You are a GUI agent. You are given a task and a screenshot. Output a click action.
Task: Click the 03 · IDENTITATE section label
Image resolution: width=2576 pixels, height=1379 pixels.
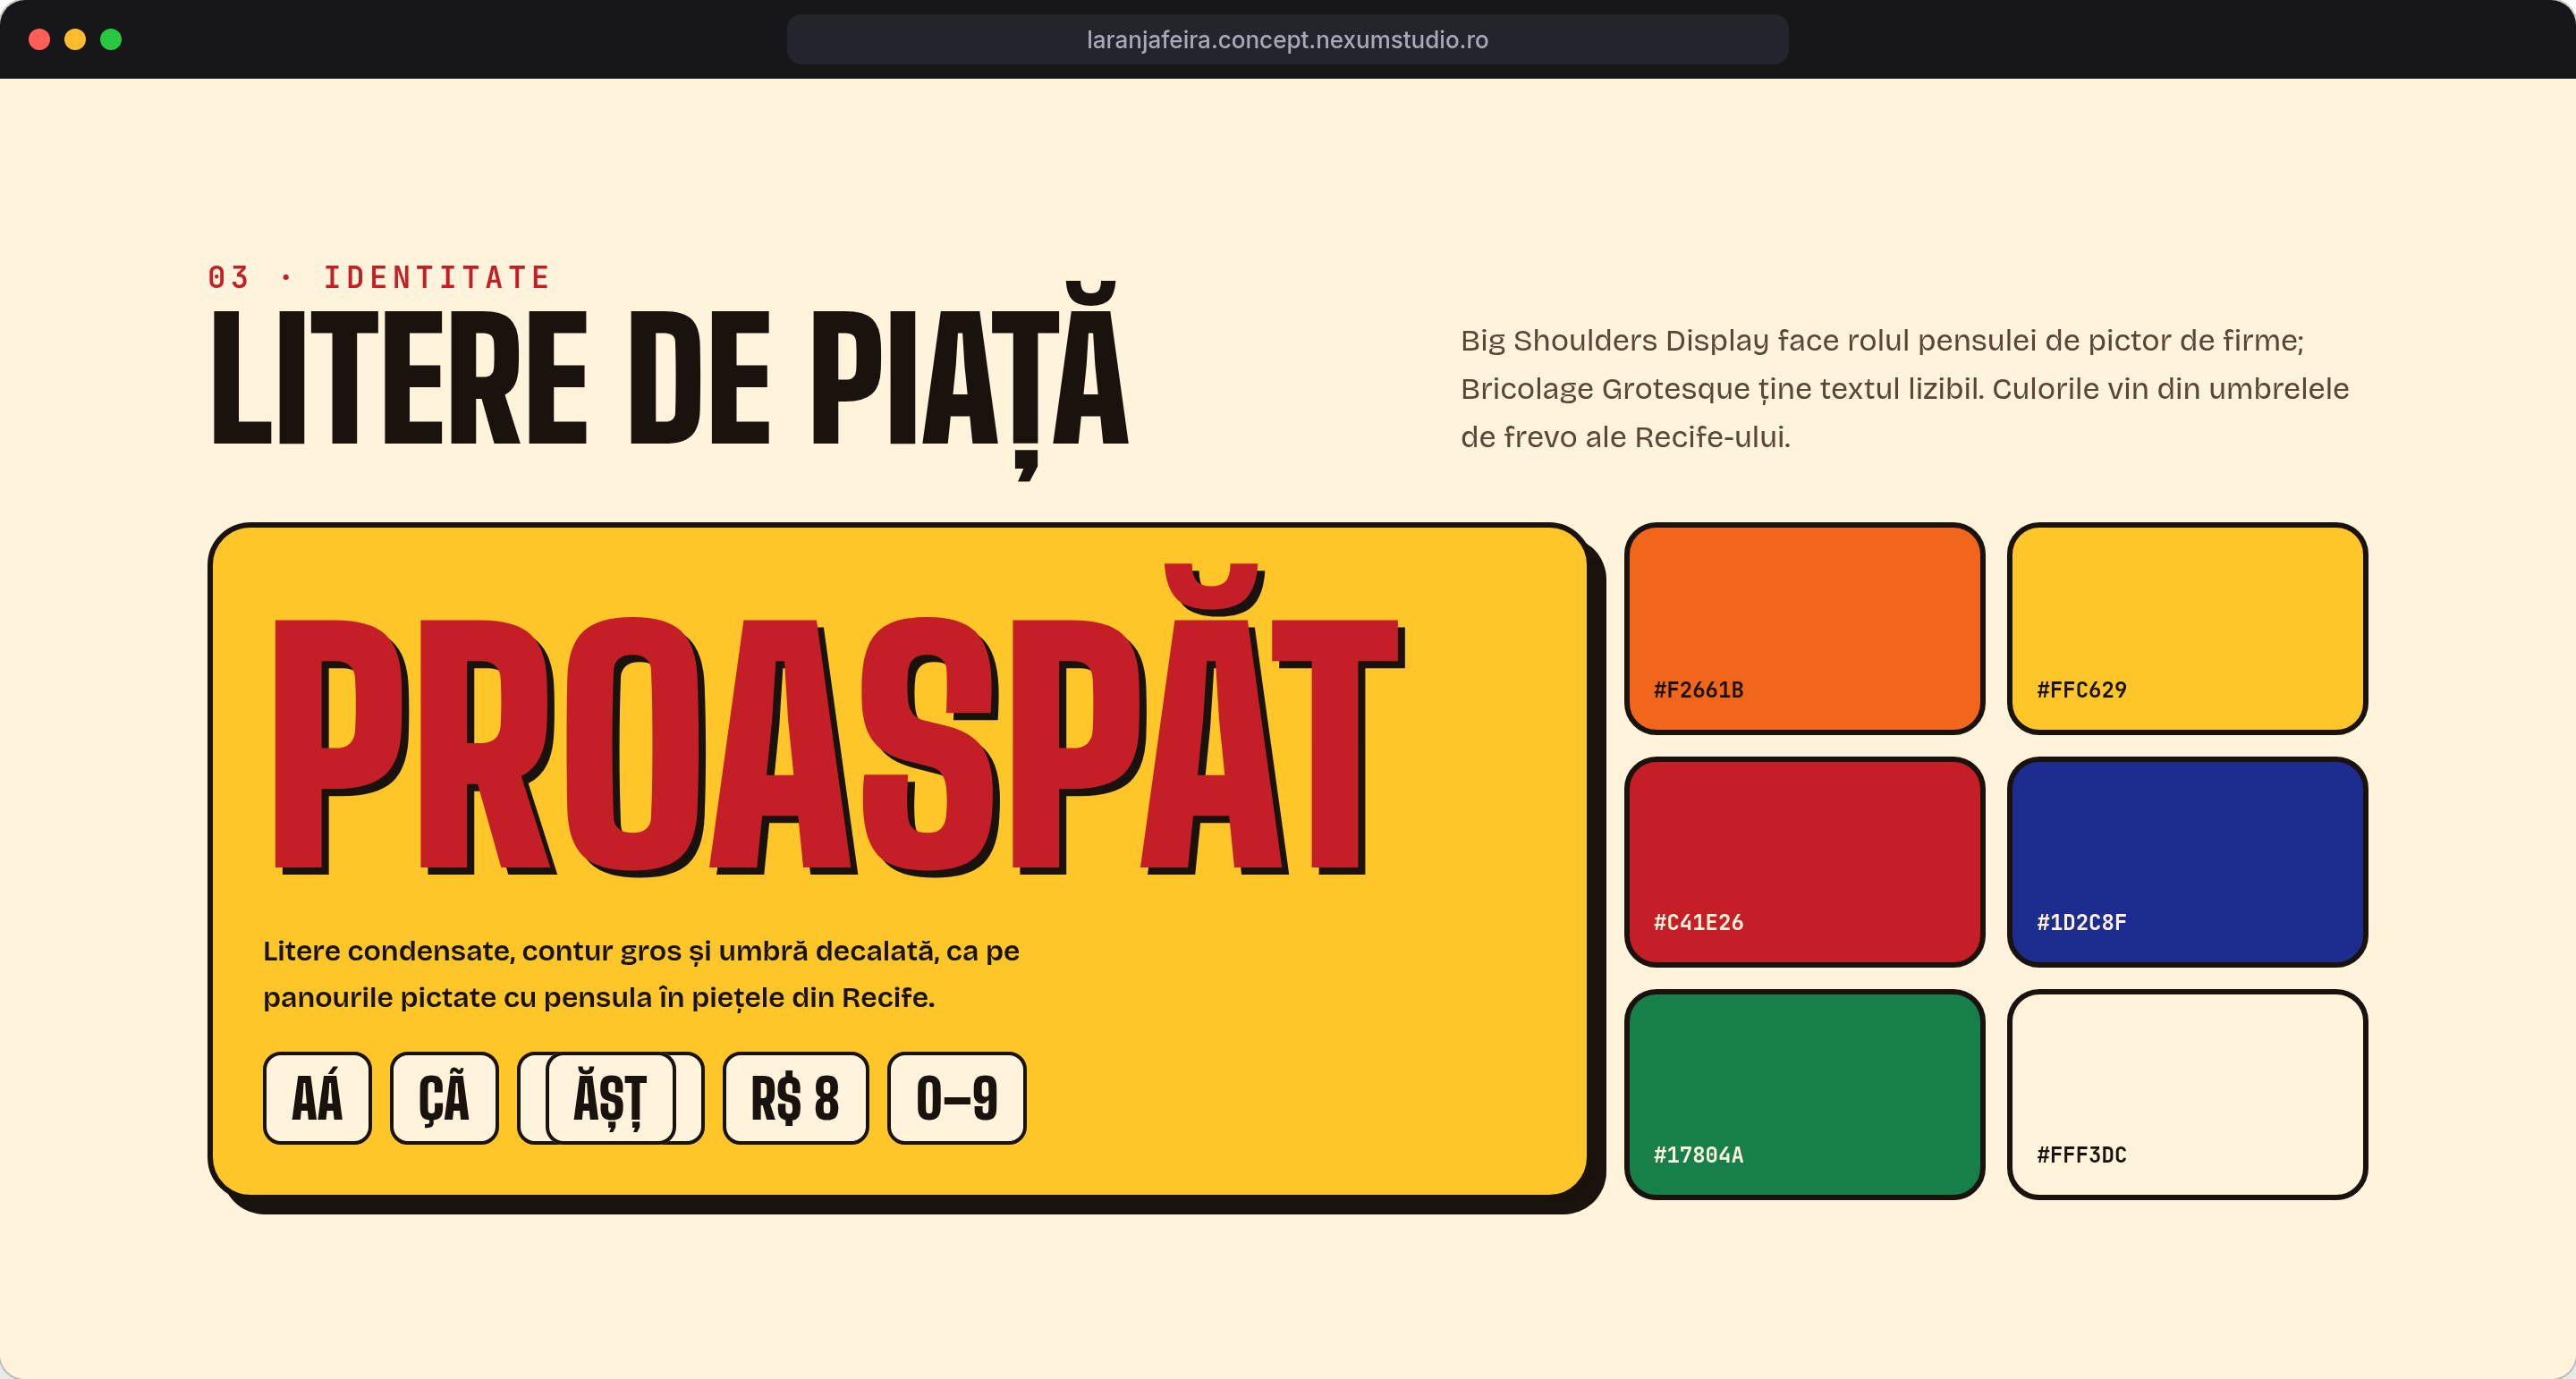pos(379,277)
